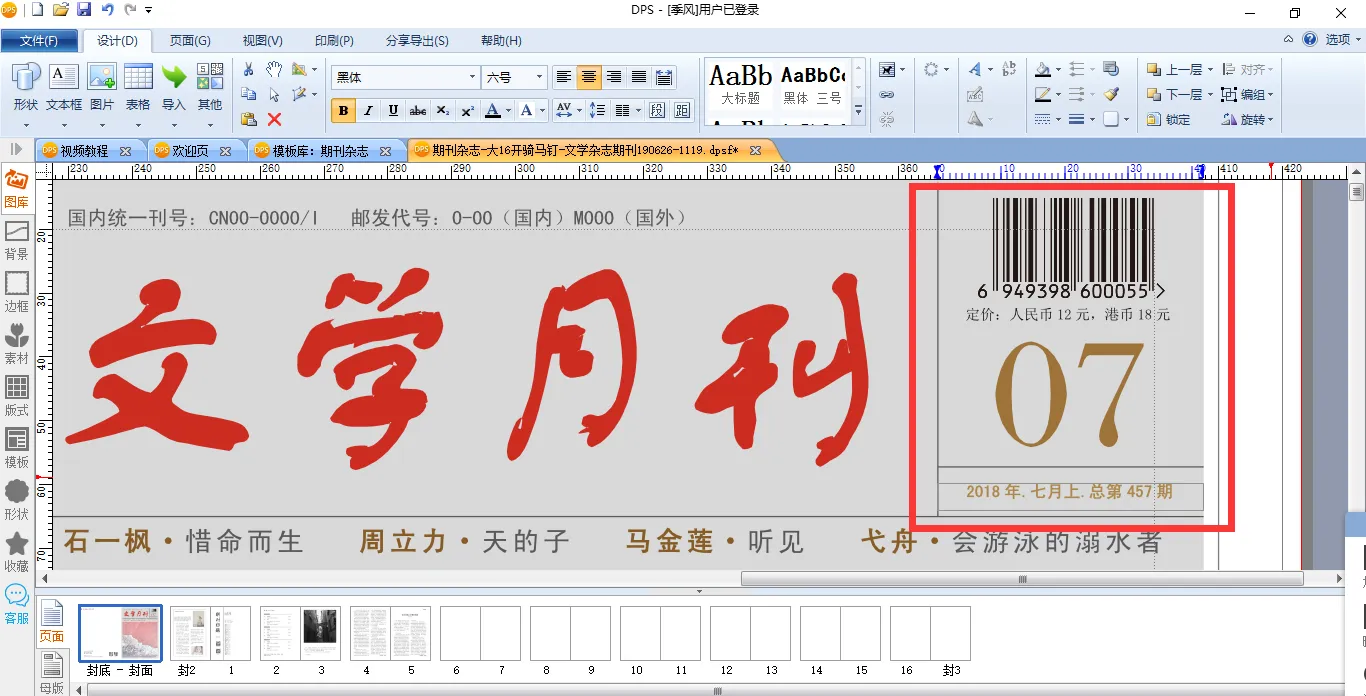Switch to 母版 master pages view
The width and height of the screenshot is (1366, 696).
pyautogui.click(x=51, y=672)
